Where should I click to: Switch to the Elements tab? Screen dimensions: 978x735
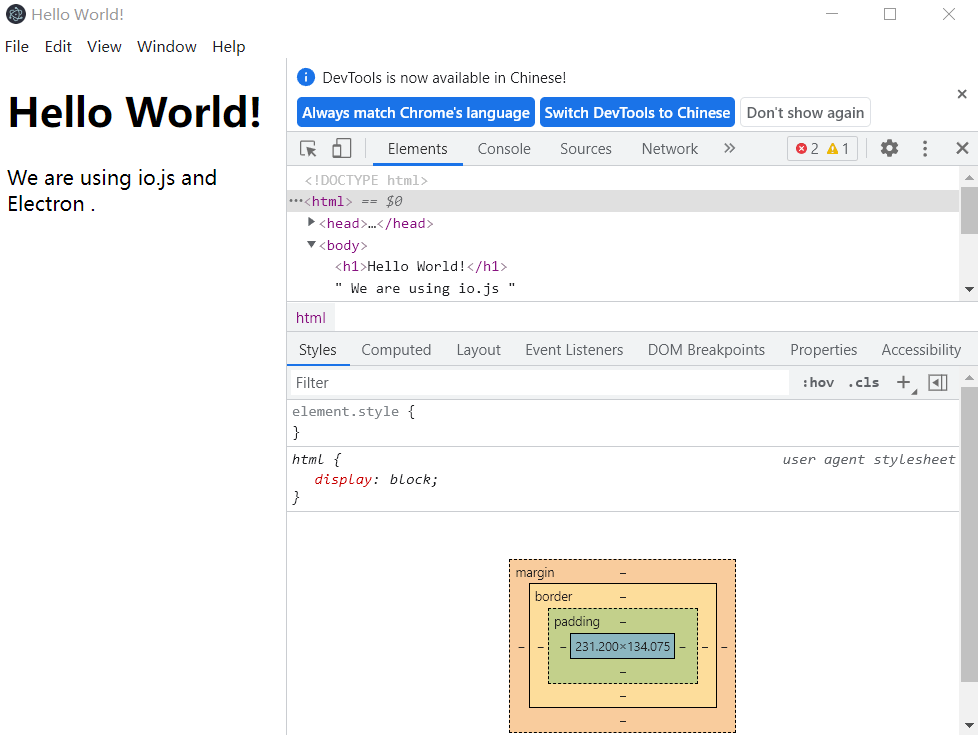(x=417, y=148)
